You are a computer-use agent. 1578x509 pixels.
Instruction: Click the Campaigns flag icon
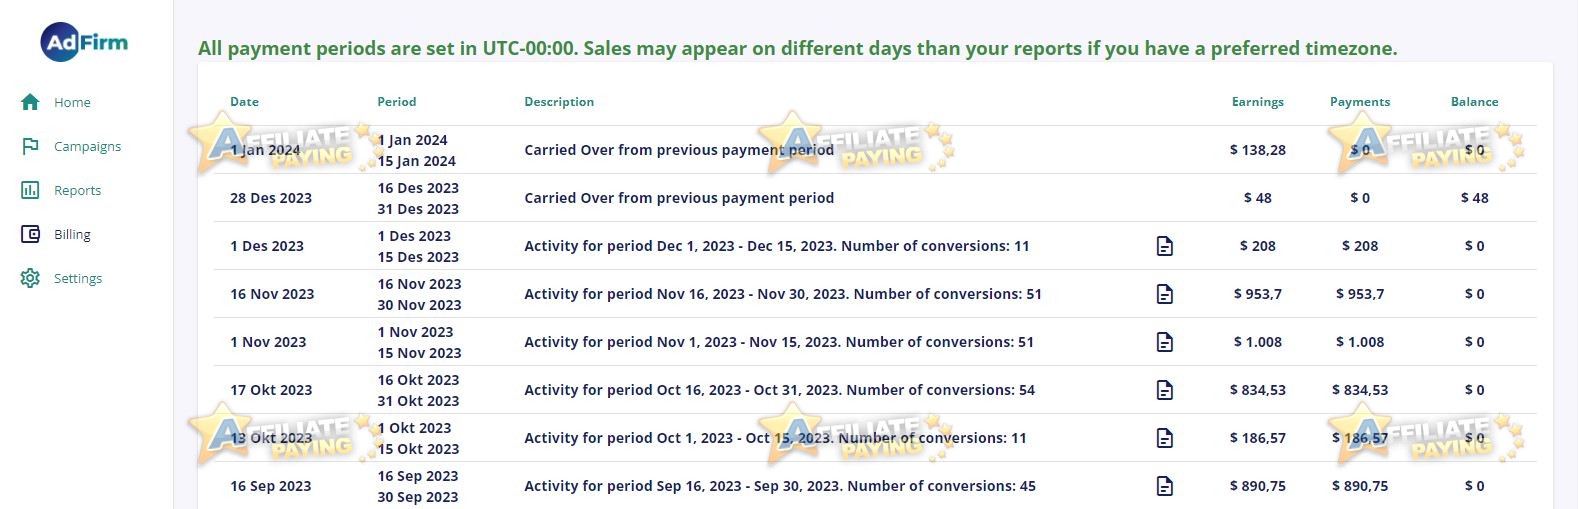pyautogui.click(x=30, y=146)
